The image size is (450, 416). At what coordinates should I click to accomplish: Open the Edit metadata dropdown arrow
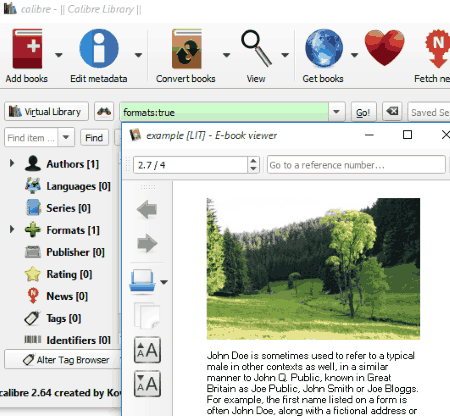[138, 55]
